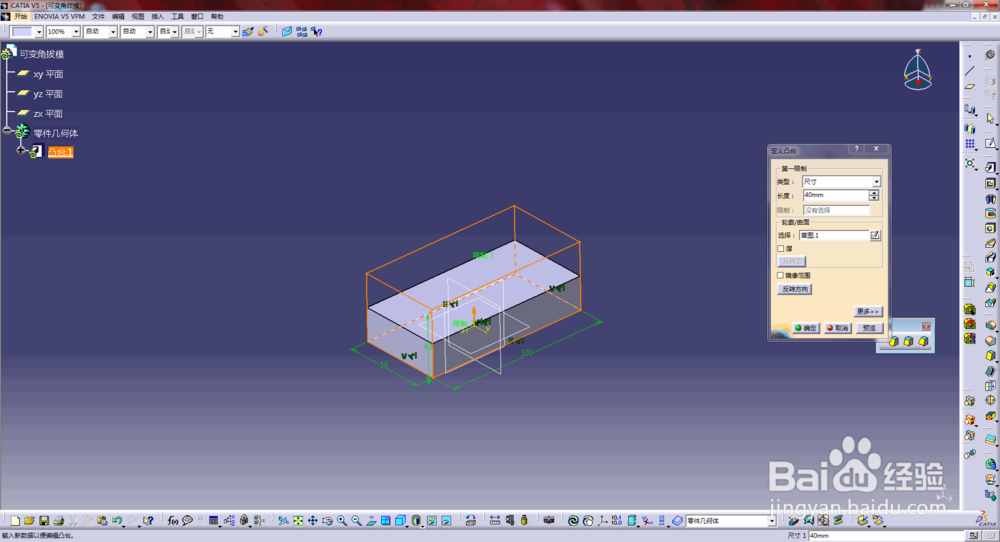Select the zx 平面 tree item

(48, 114)
